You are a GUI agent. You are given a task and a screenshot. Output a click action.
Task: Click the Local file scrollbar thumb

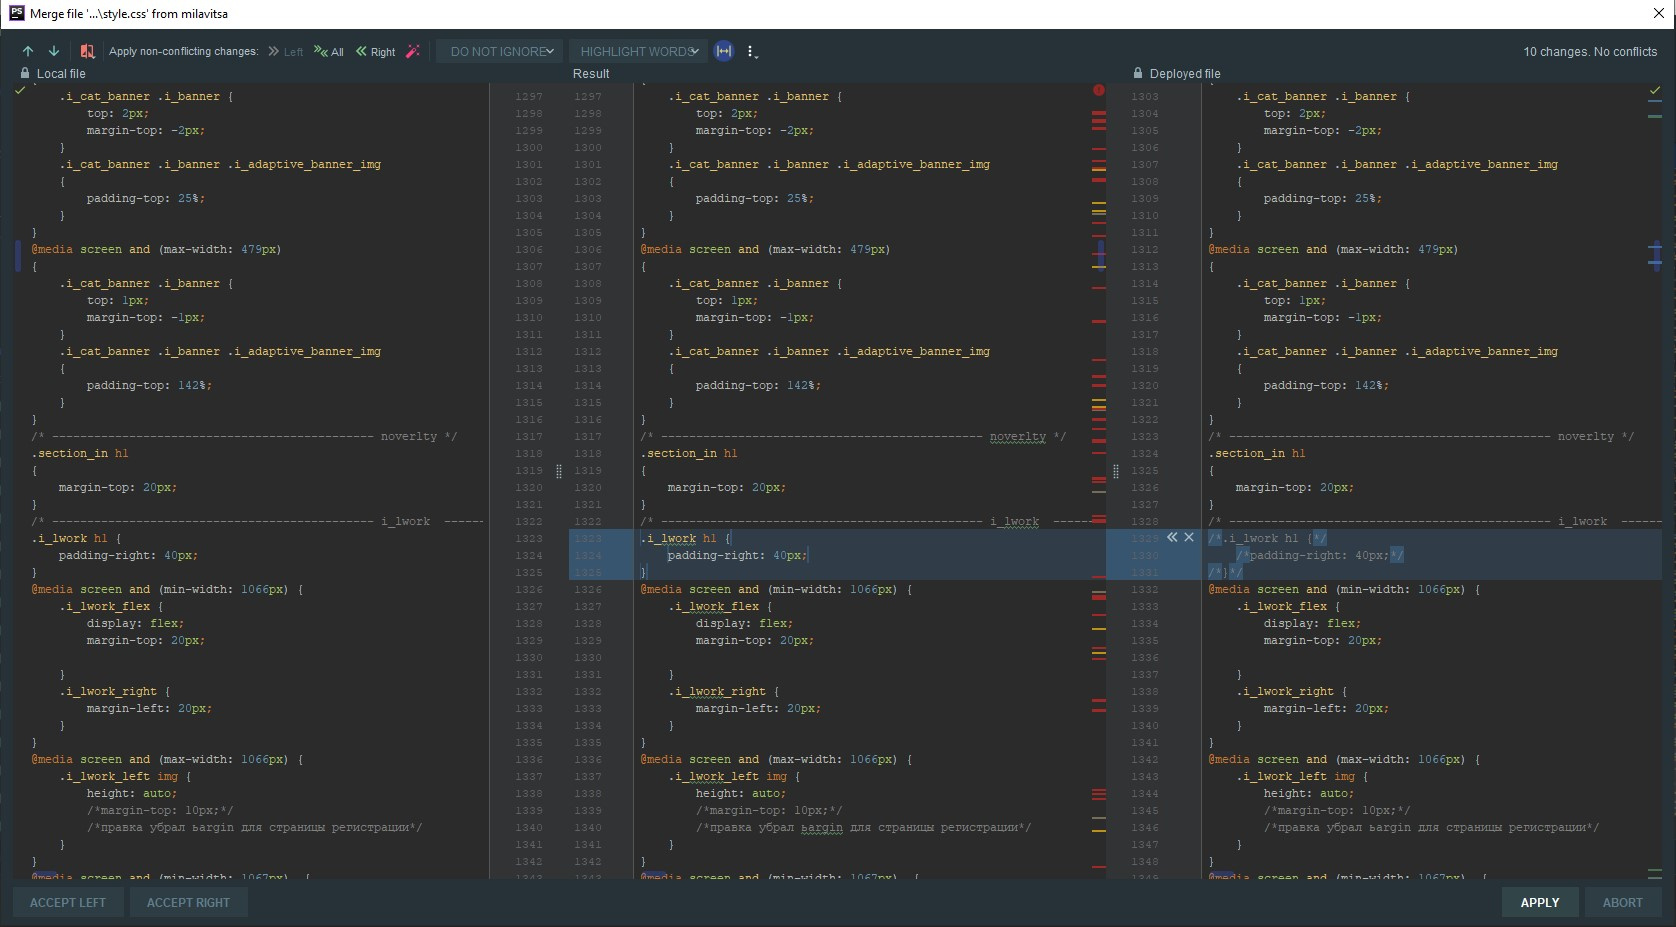tap(18, 256)
